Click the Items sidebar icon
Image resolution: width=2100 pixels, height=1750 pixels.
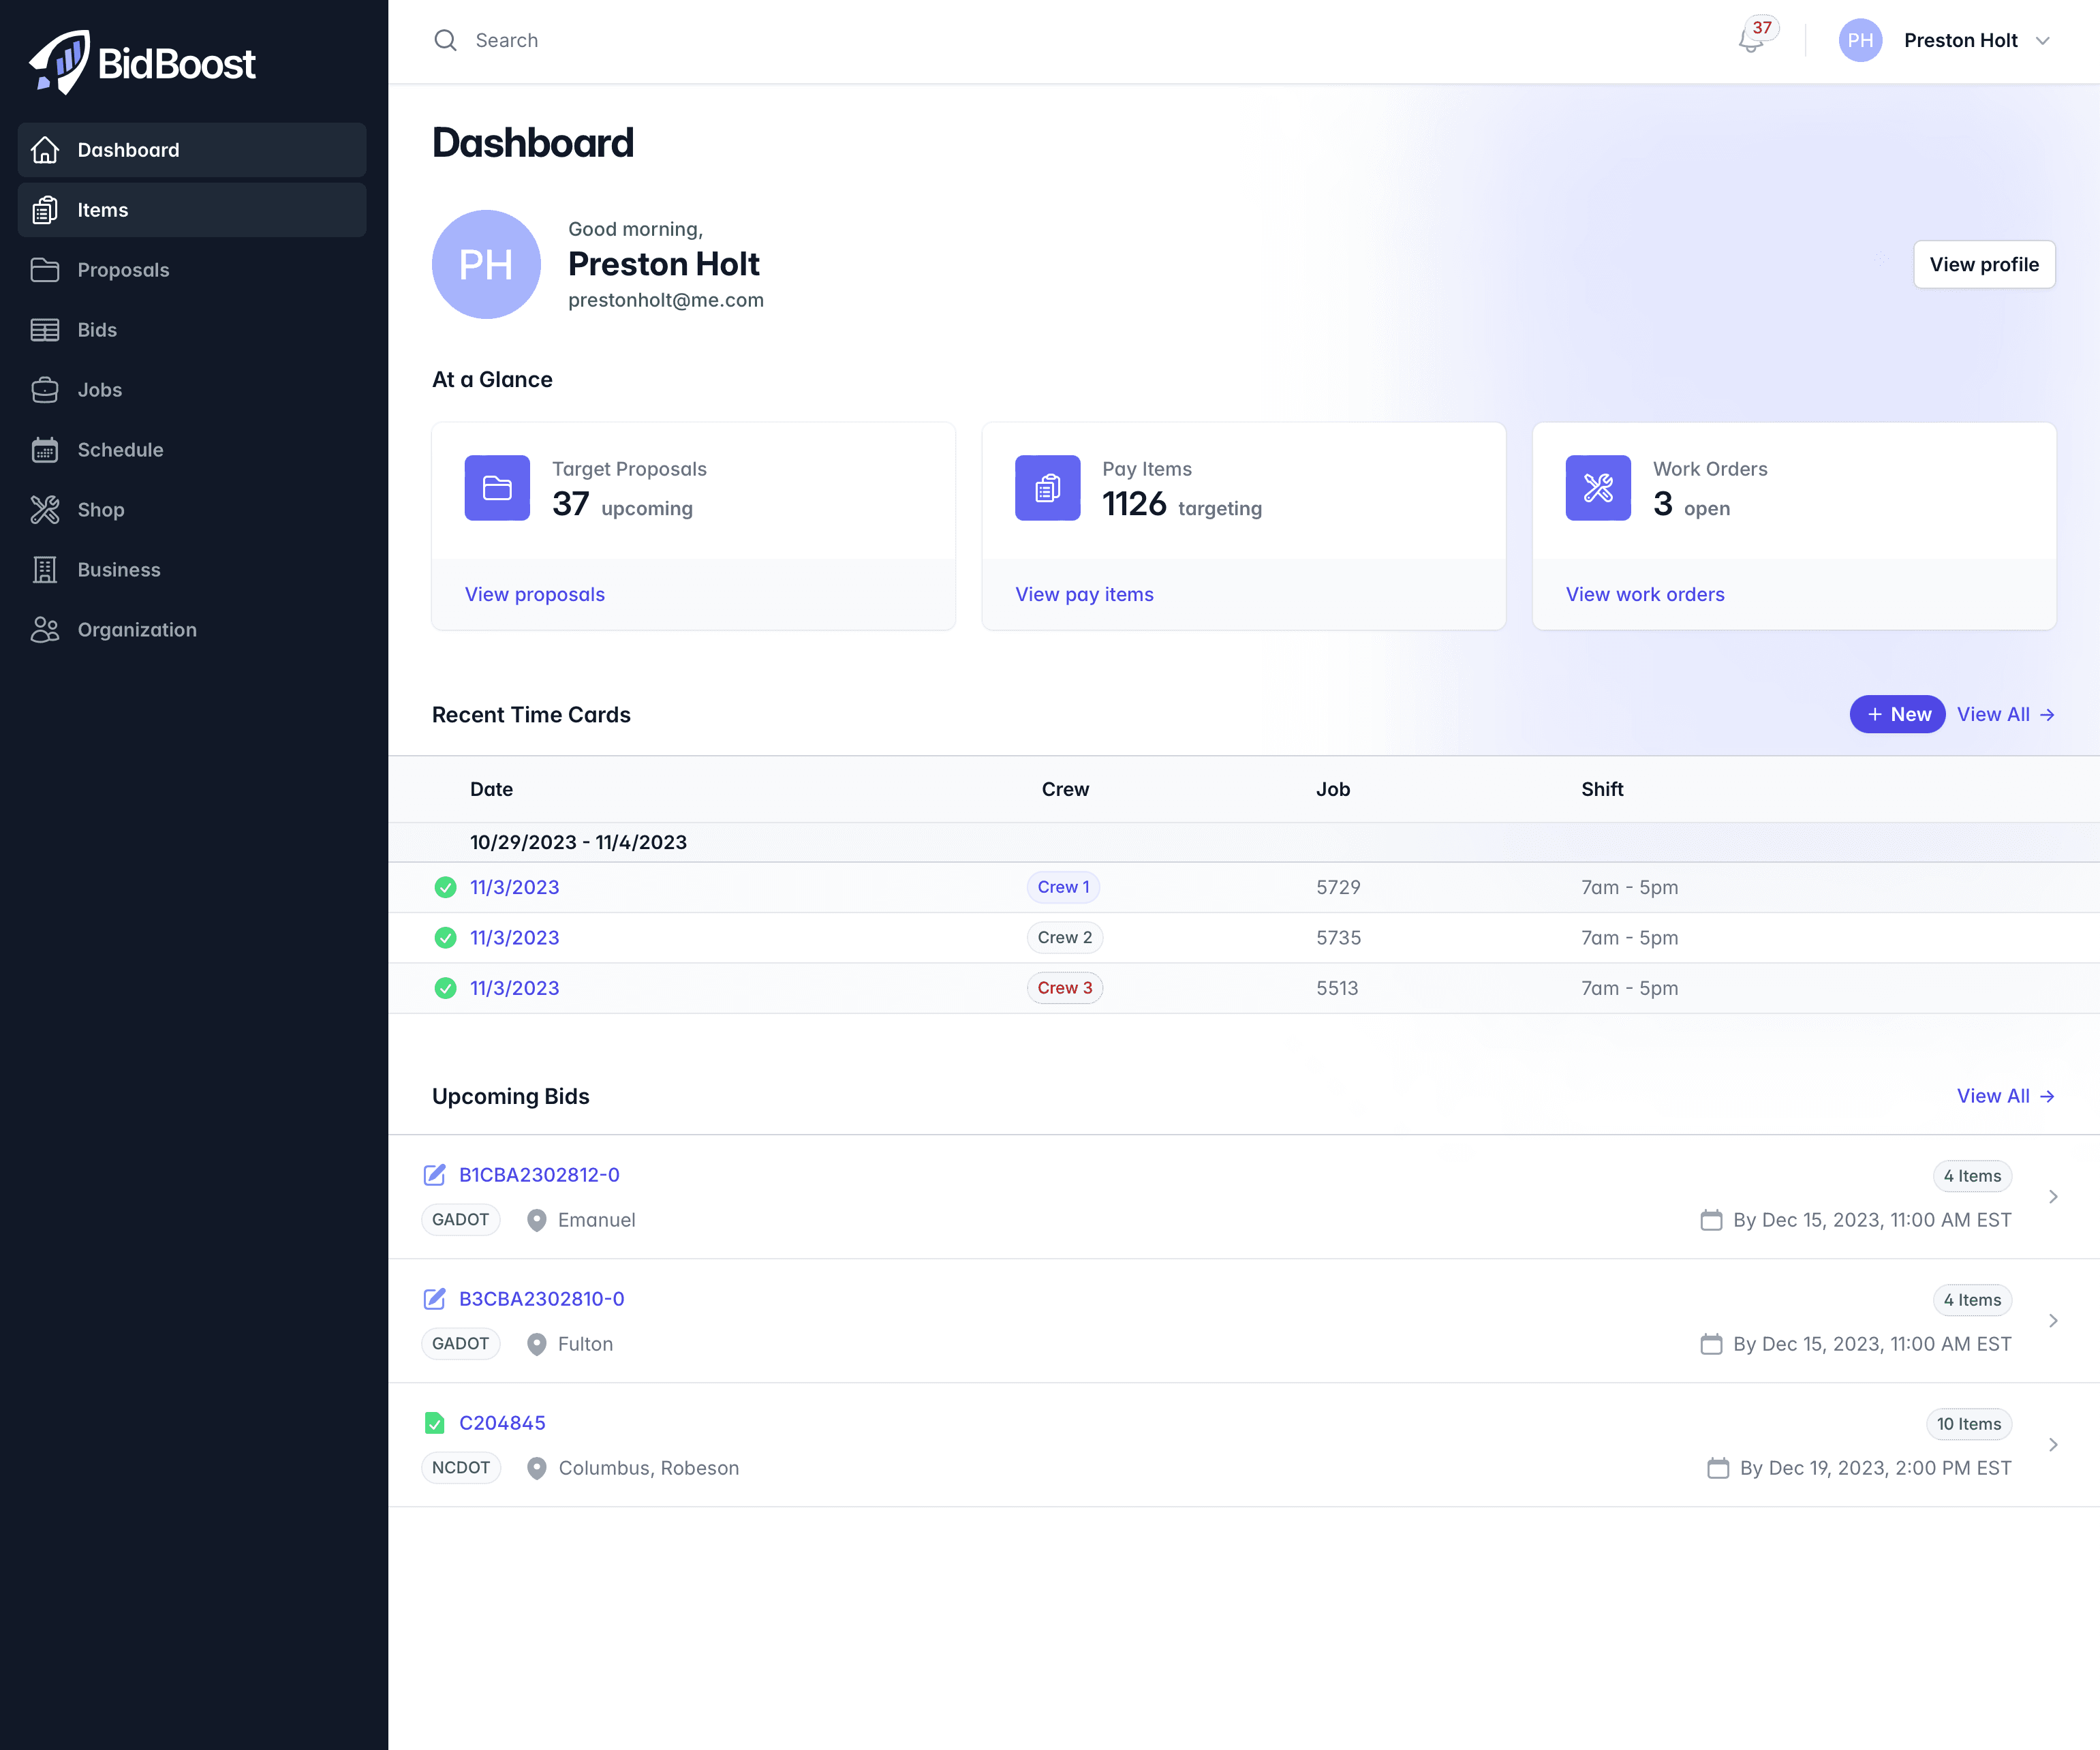pyautogui.click(x=47, y=208)
